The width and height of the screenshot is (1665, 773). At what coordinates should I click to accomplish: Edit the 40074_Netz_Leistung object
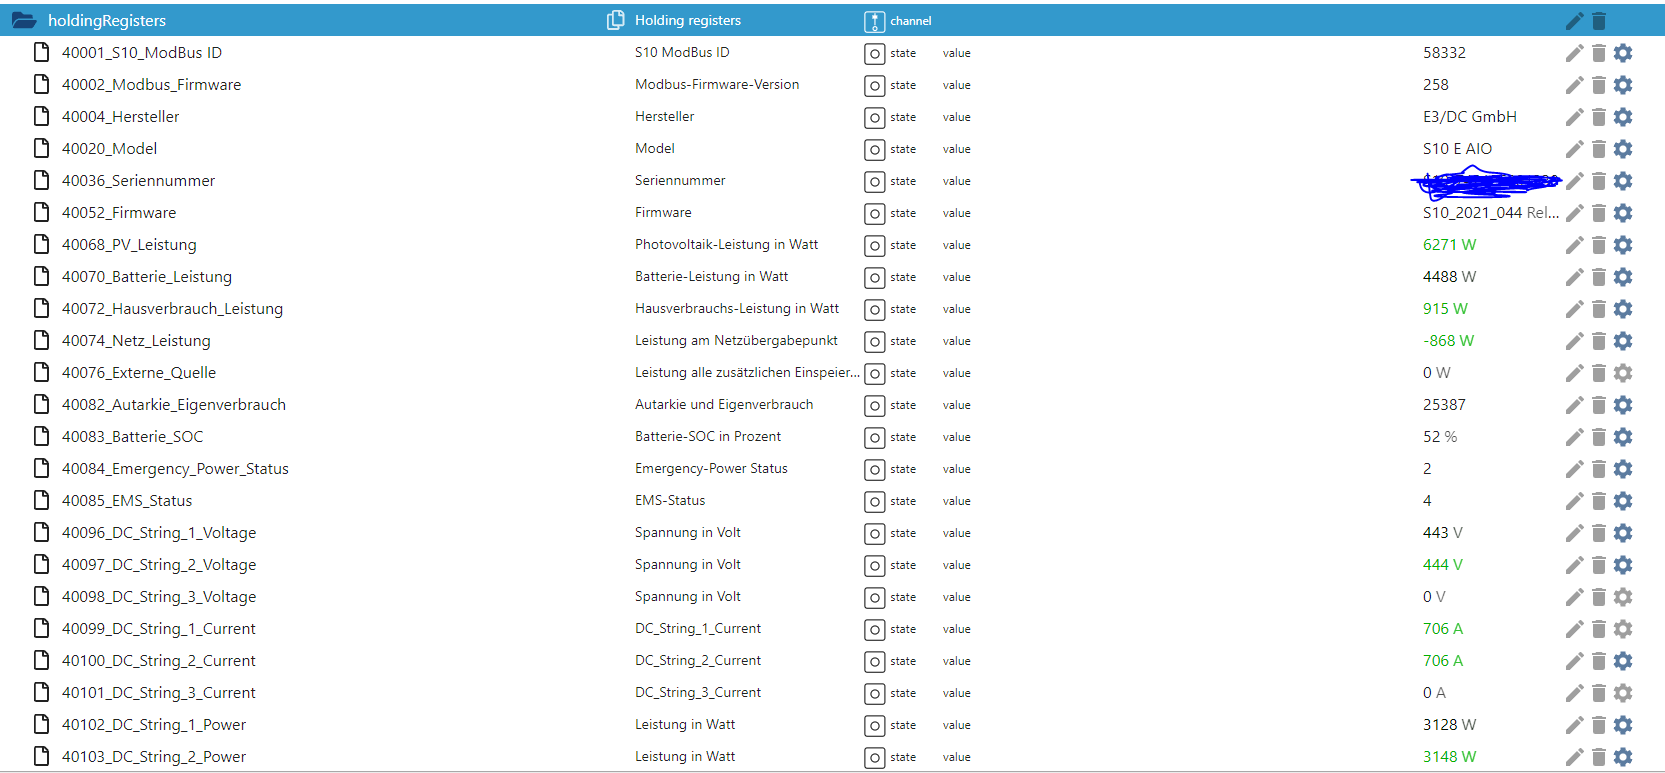1574,341
